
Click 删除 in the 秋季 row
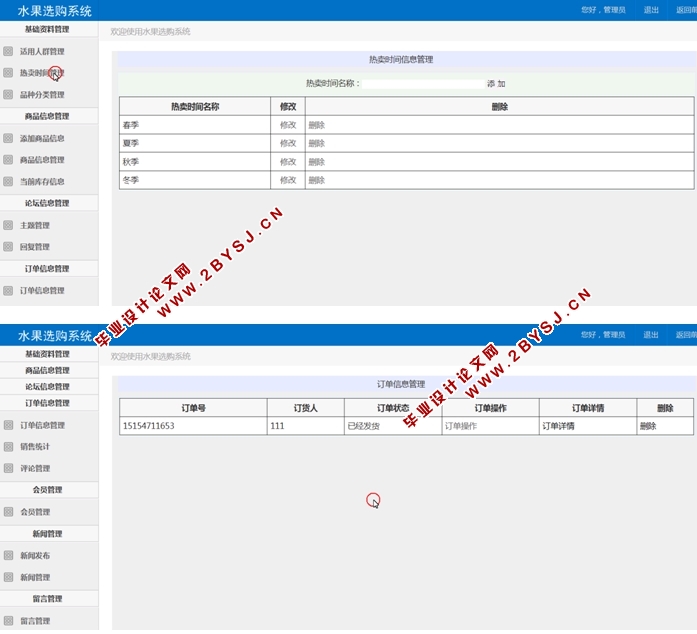(316, 162)
